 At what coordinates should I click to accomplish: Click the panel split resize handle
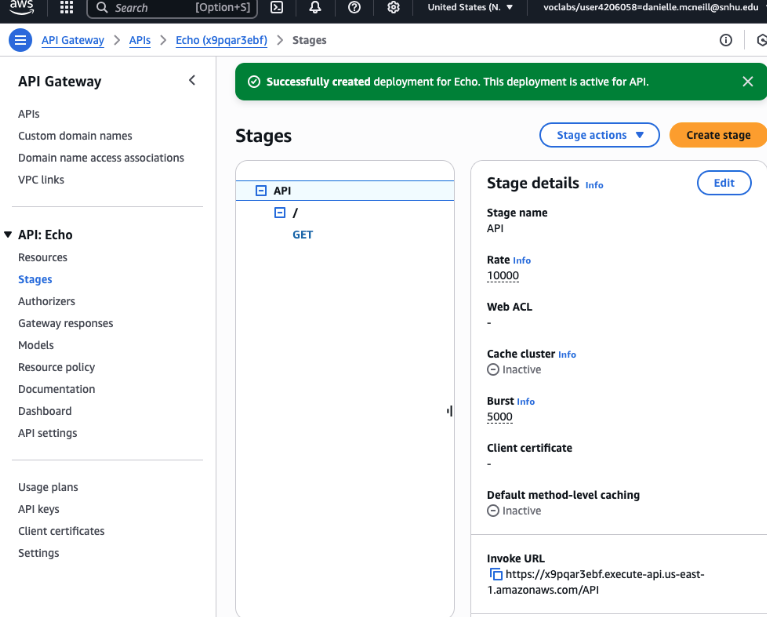(x=450, y=411)
